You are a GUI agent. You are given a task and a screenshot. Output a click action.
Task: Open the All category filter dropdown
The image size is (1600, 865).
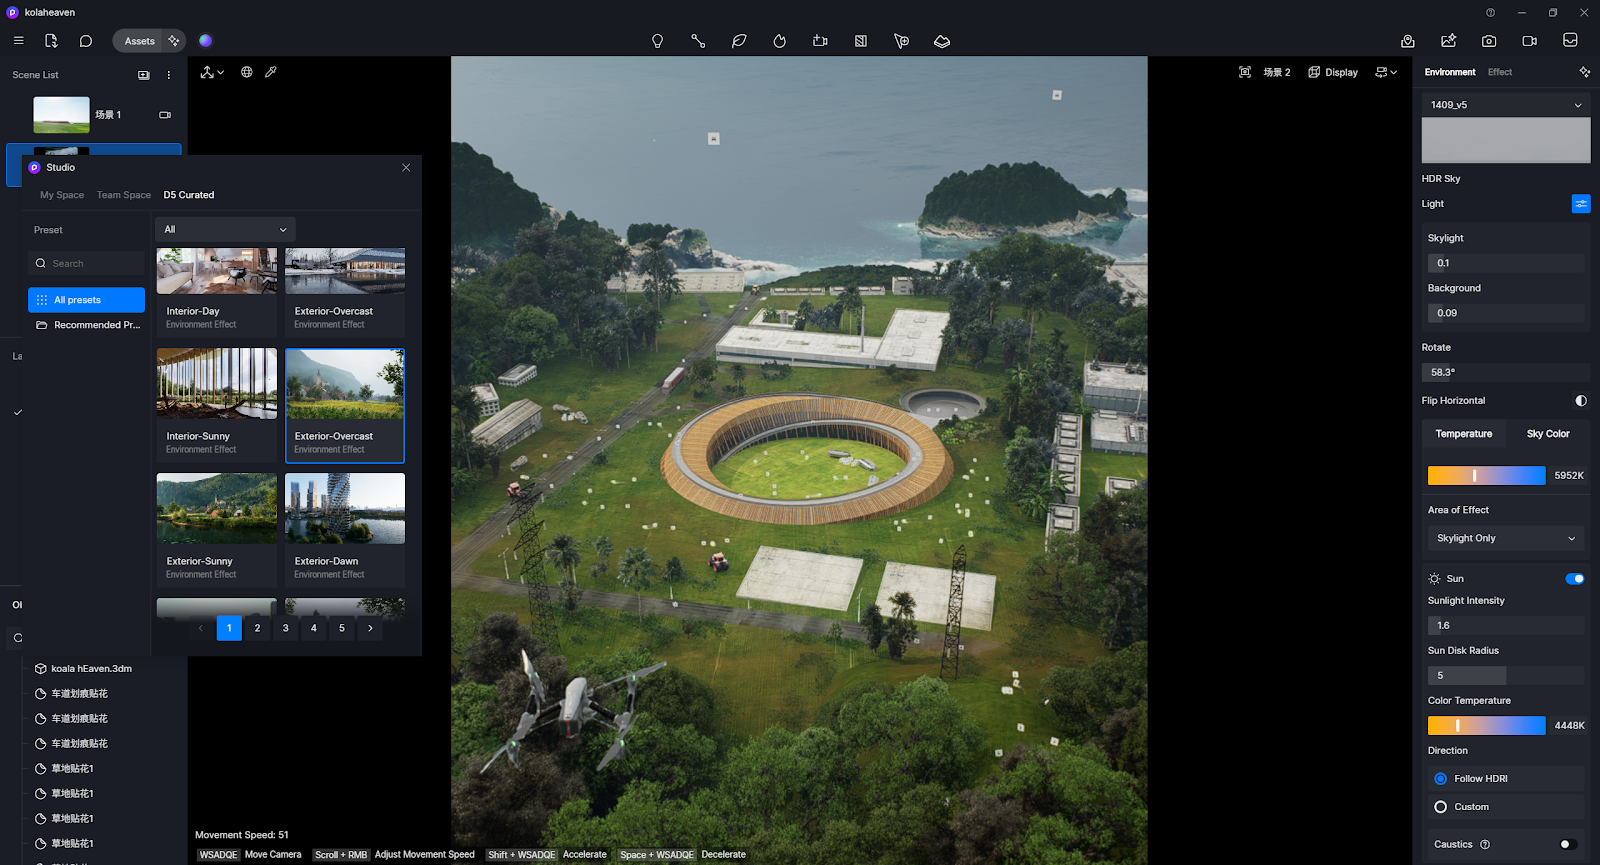pyautogui.click(x=225, y=229)
